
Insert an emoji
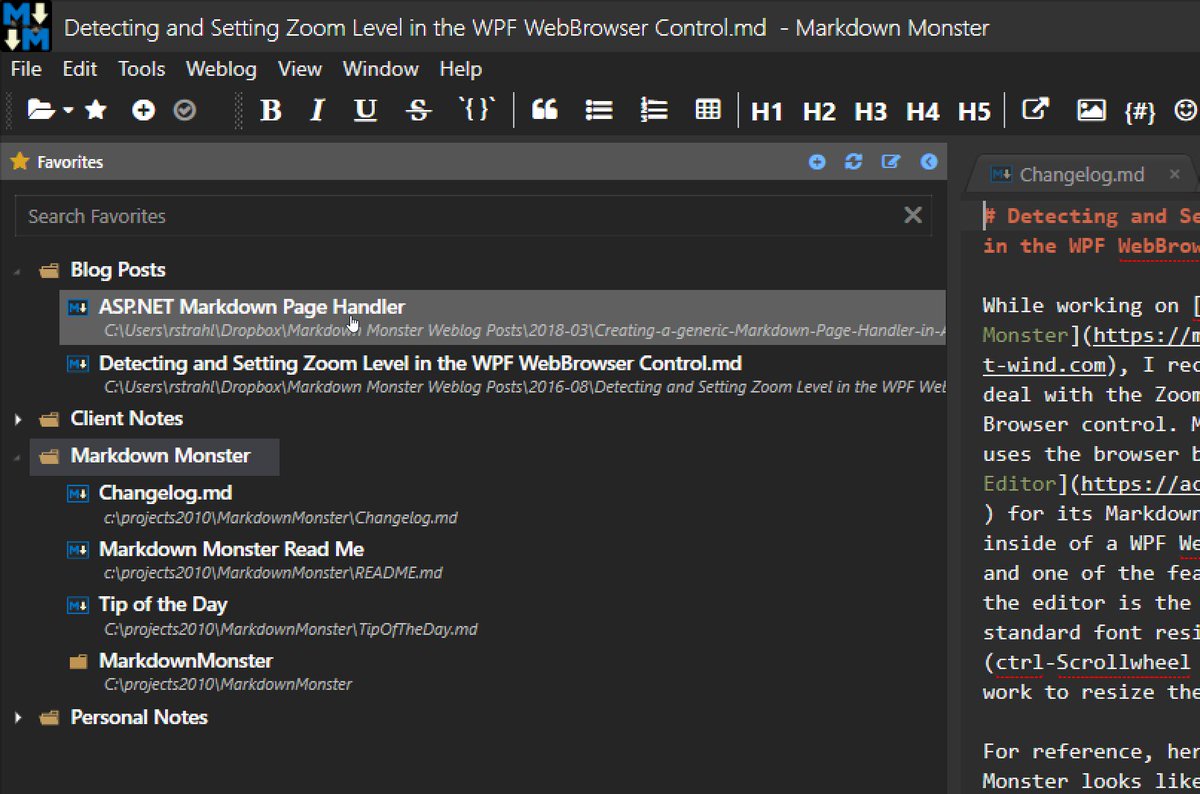pyautogui.click(x=1186, y=110)
